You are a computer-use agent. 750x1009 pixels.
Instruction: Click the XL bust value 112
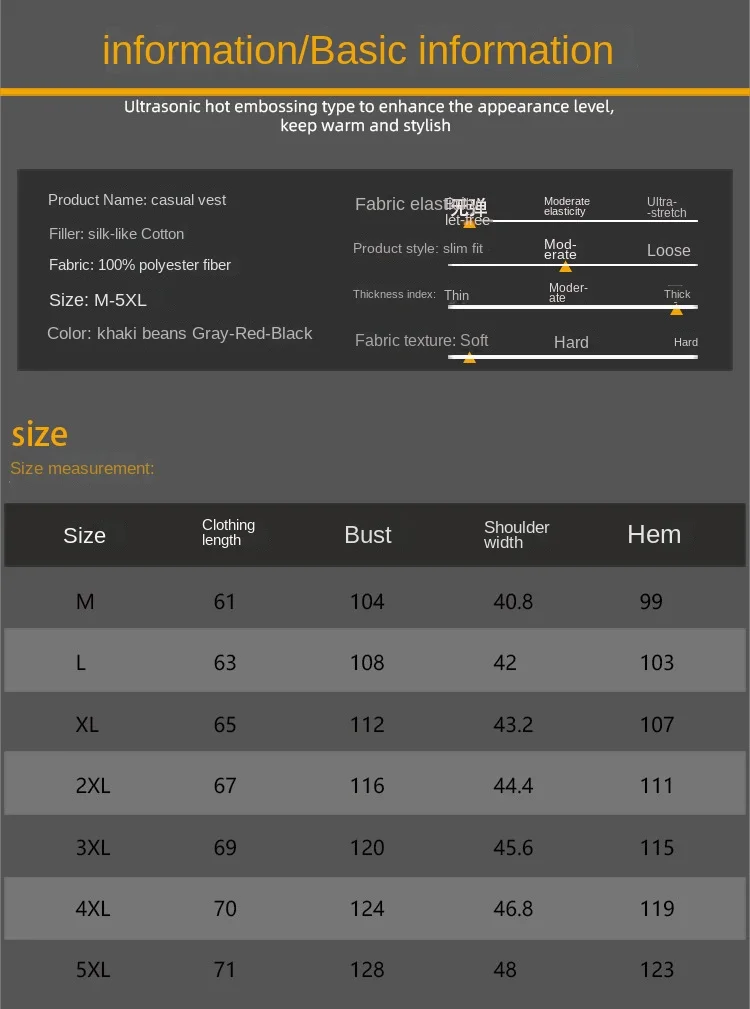[367, 724]
